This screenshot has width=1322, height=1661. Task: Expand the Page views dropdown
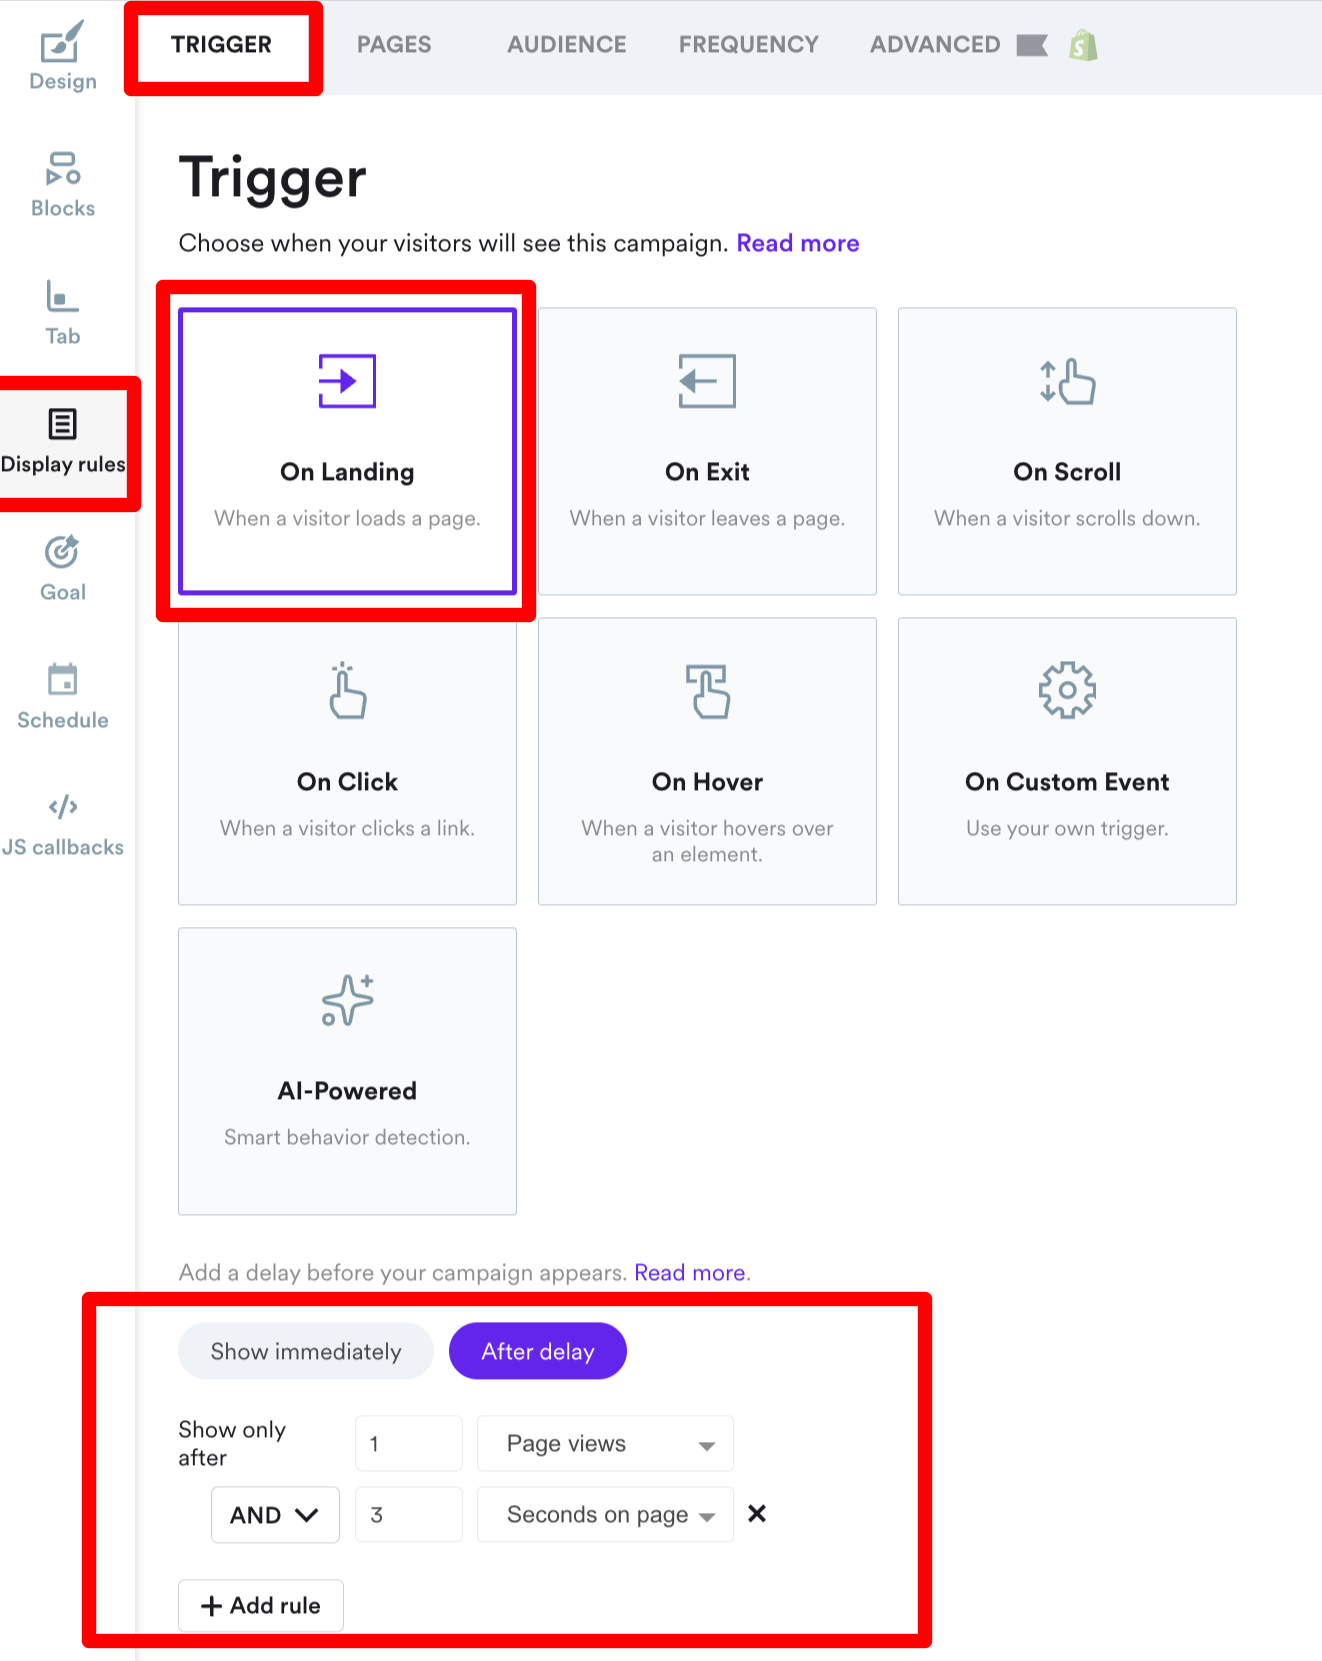click(x=605, y=1443)
